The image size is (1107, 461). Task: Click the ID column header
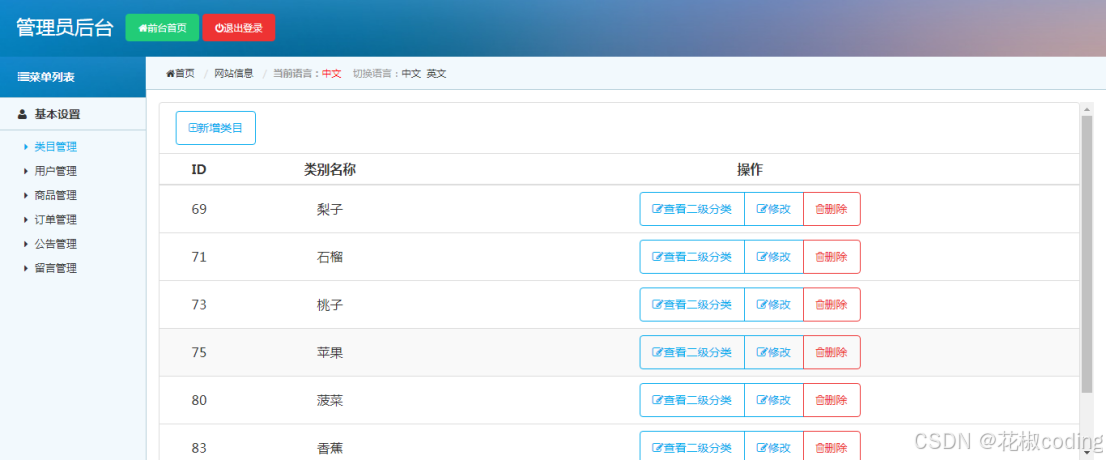tap(199, 169)
